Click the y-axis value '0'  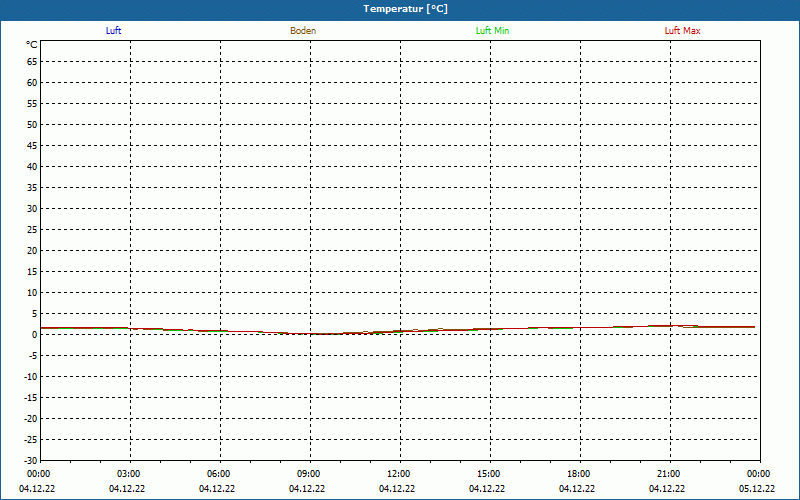34,335
